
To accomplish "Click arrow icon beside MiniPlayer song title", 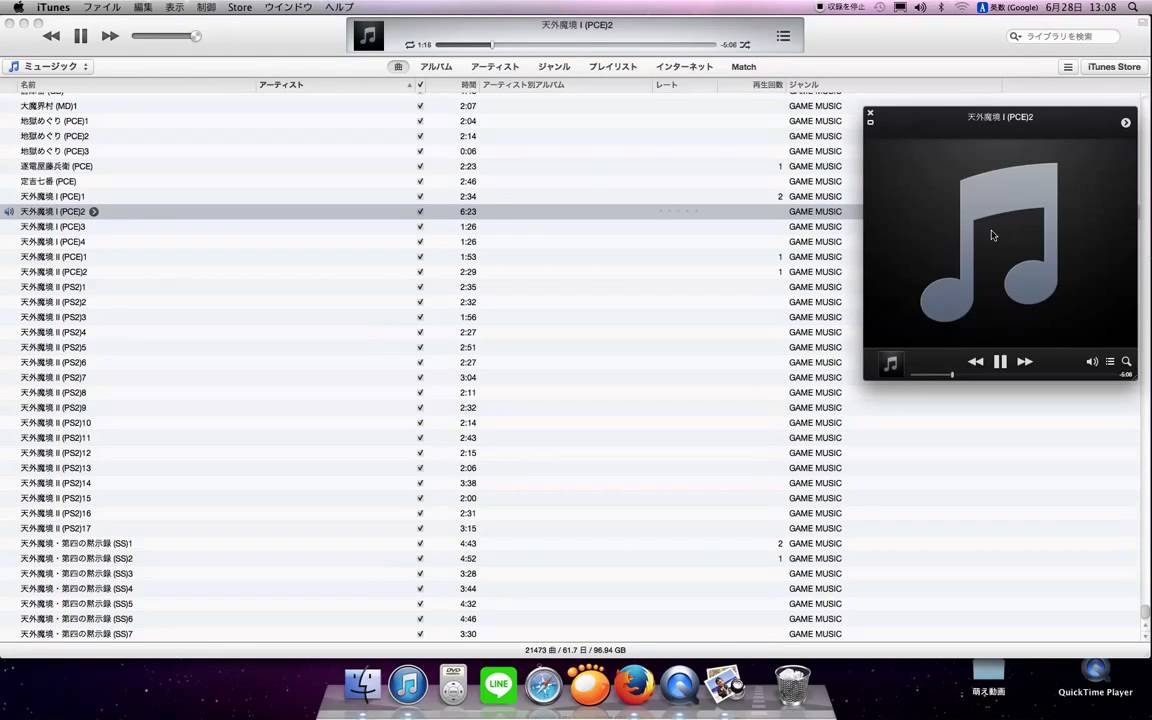I will point(1125,123).
